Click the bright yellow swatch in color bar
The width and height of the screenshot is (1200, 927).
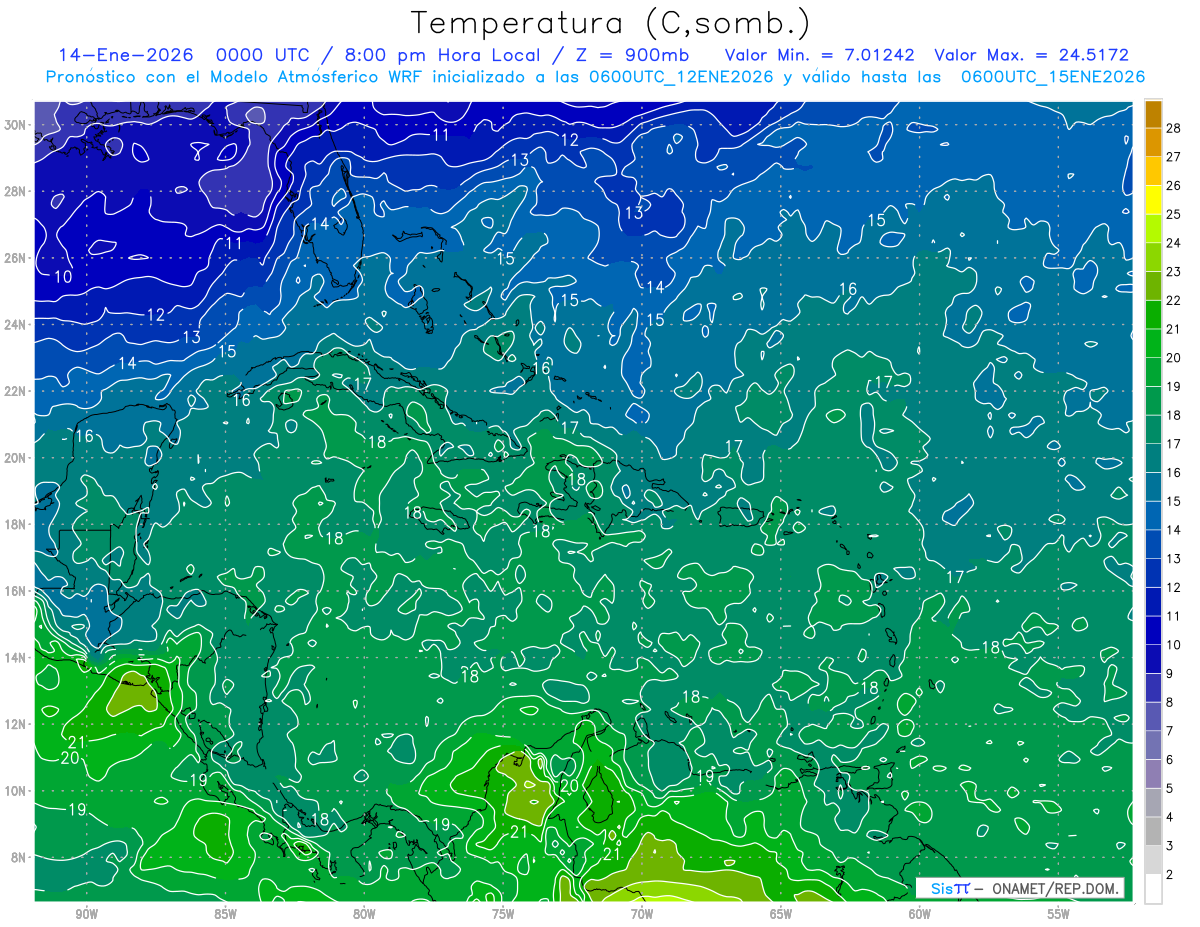[1153, 200]
